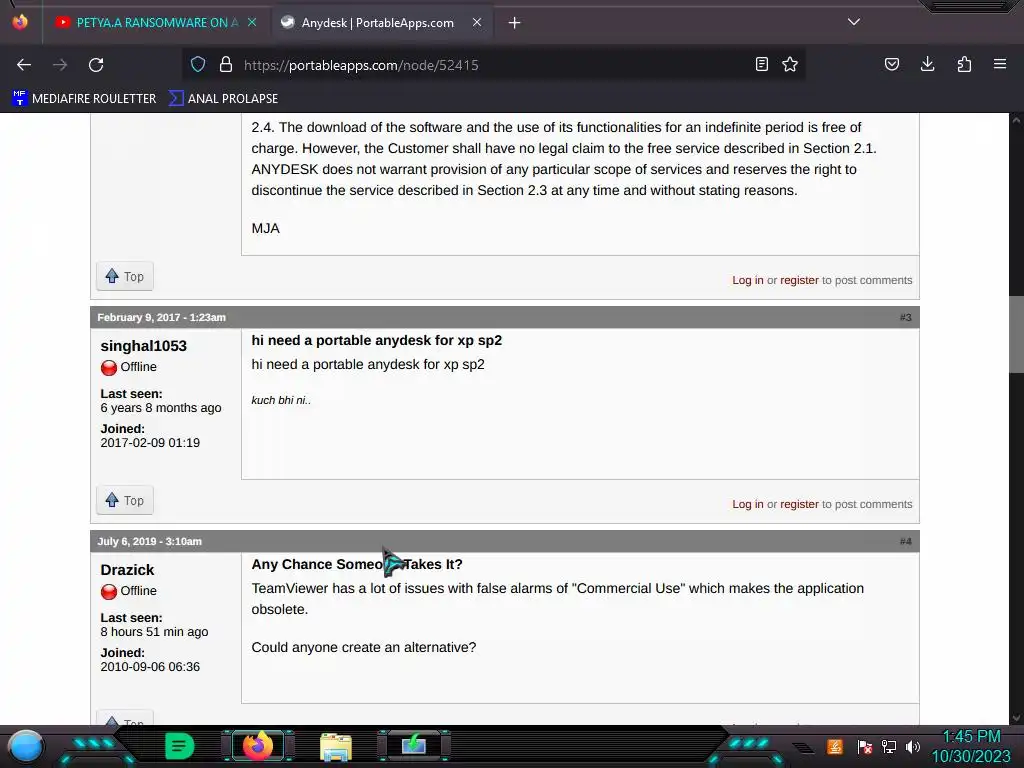This screenshot has height=768, width=1024.
Task: Click the Firefox taskbar icon
Action: (258, 746)
